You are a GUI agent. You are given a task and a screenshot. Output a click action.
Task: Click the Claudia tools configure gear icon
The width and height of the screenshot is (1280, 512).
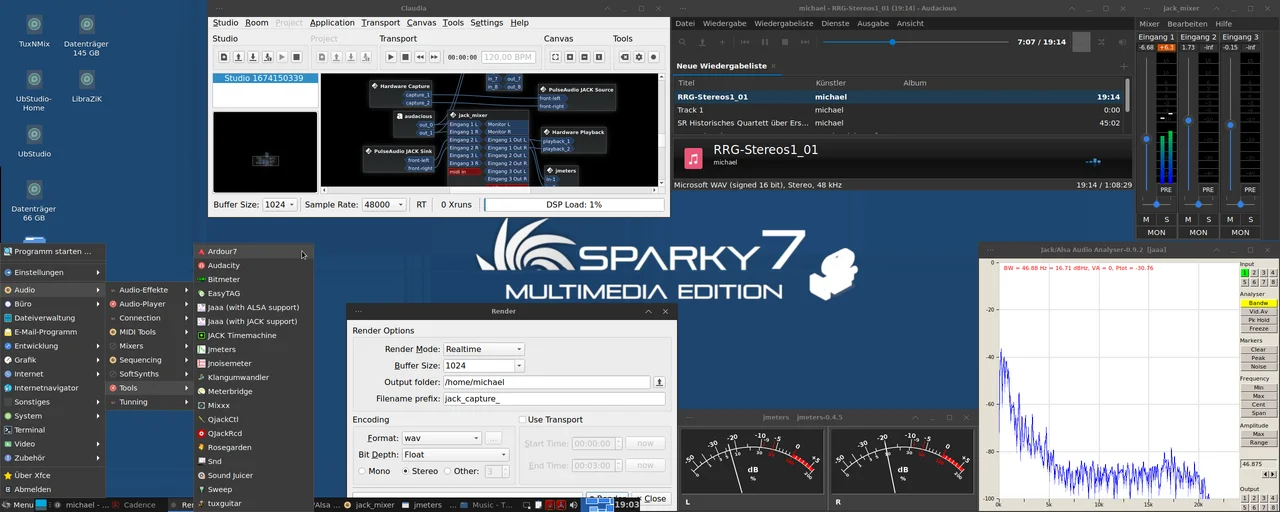pos(639,58)
